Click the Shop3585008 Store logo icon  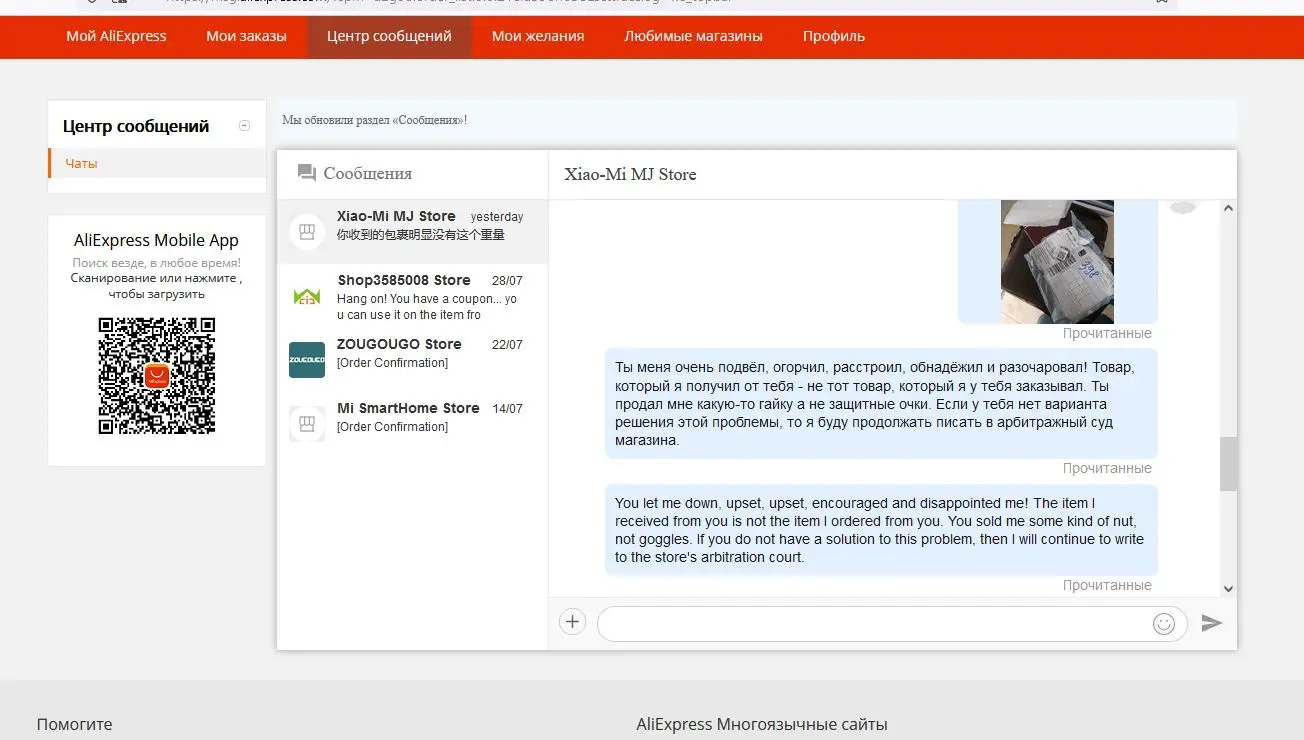(307, 296)
